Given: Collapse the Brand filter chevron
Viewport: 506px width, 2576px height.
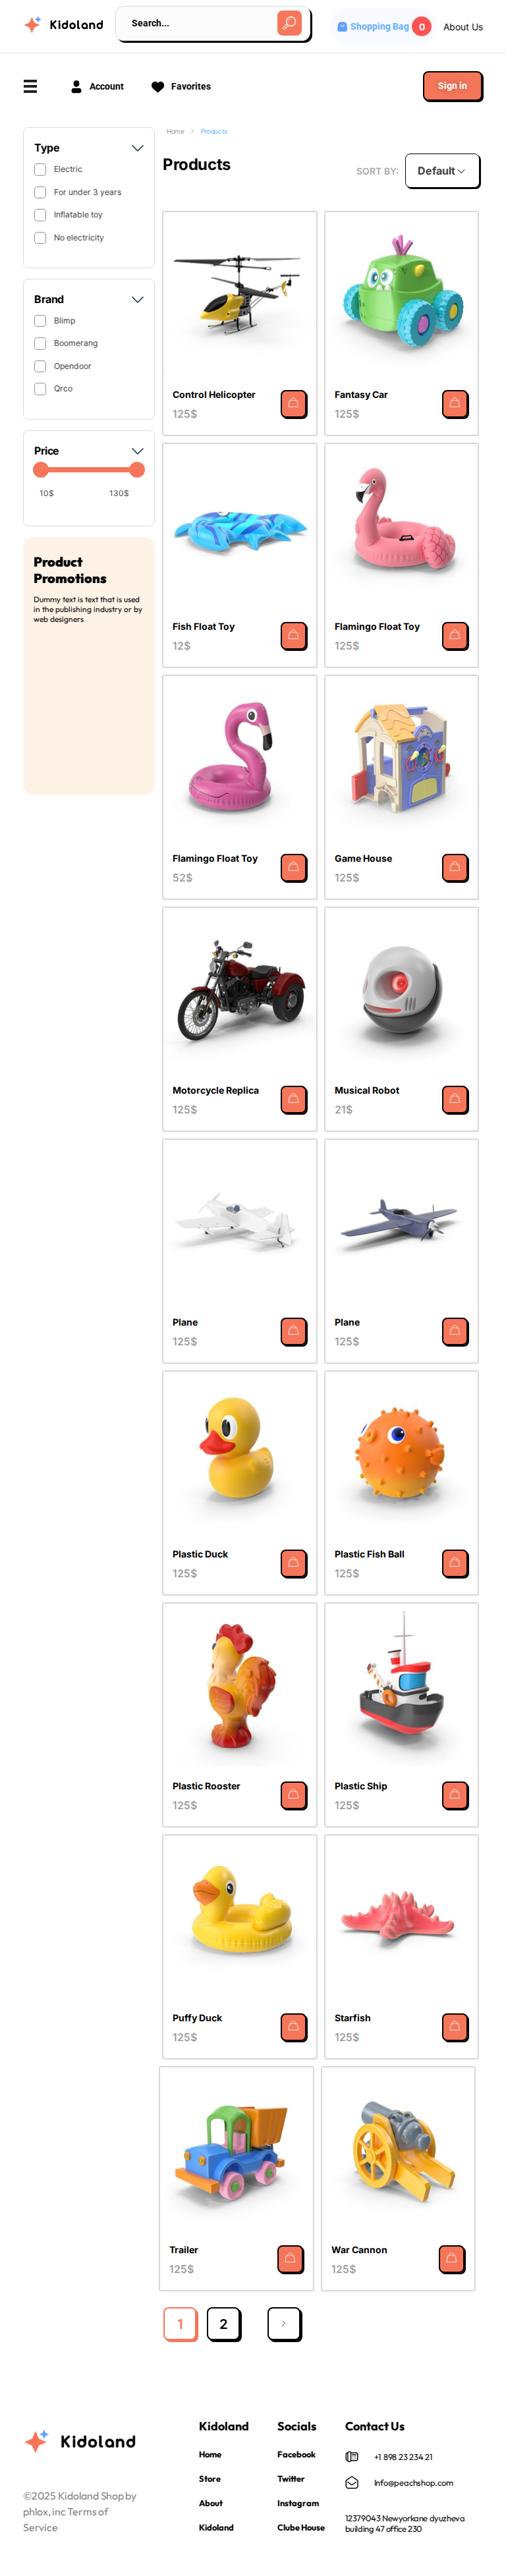Looking at the screenshot, I should coord(137,300).
